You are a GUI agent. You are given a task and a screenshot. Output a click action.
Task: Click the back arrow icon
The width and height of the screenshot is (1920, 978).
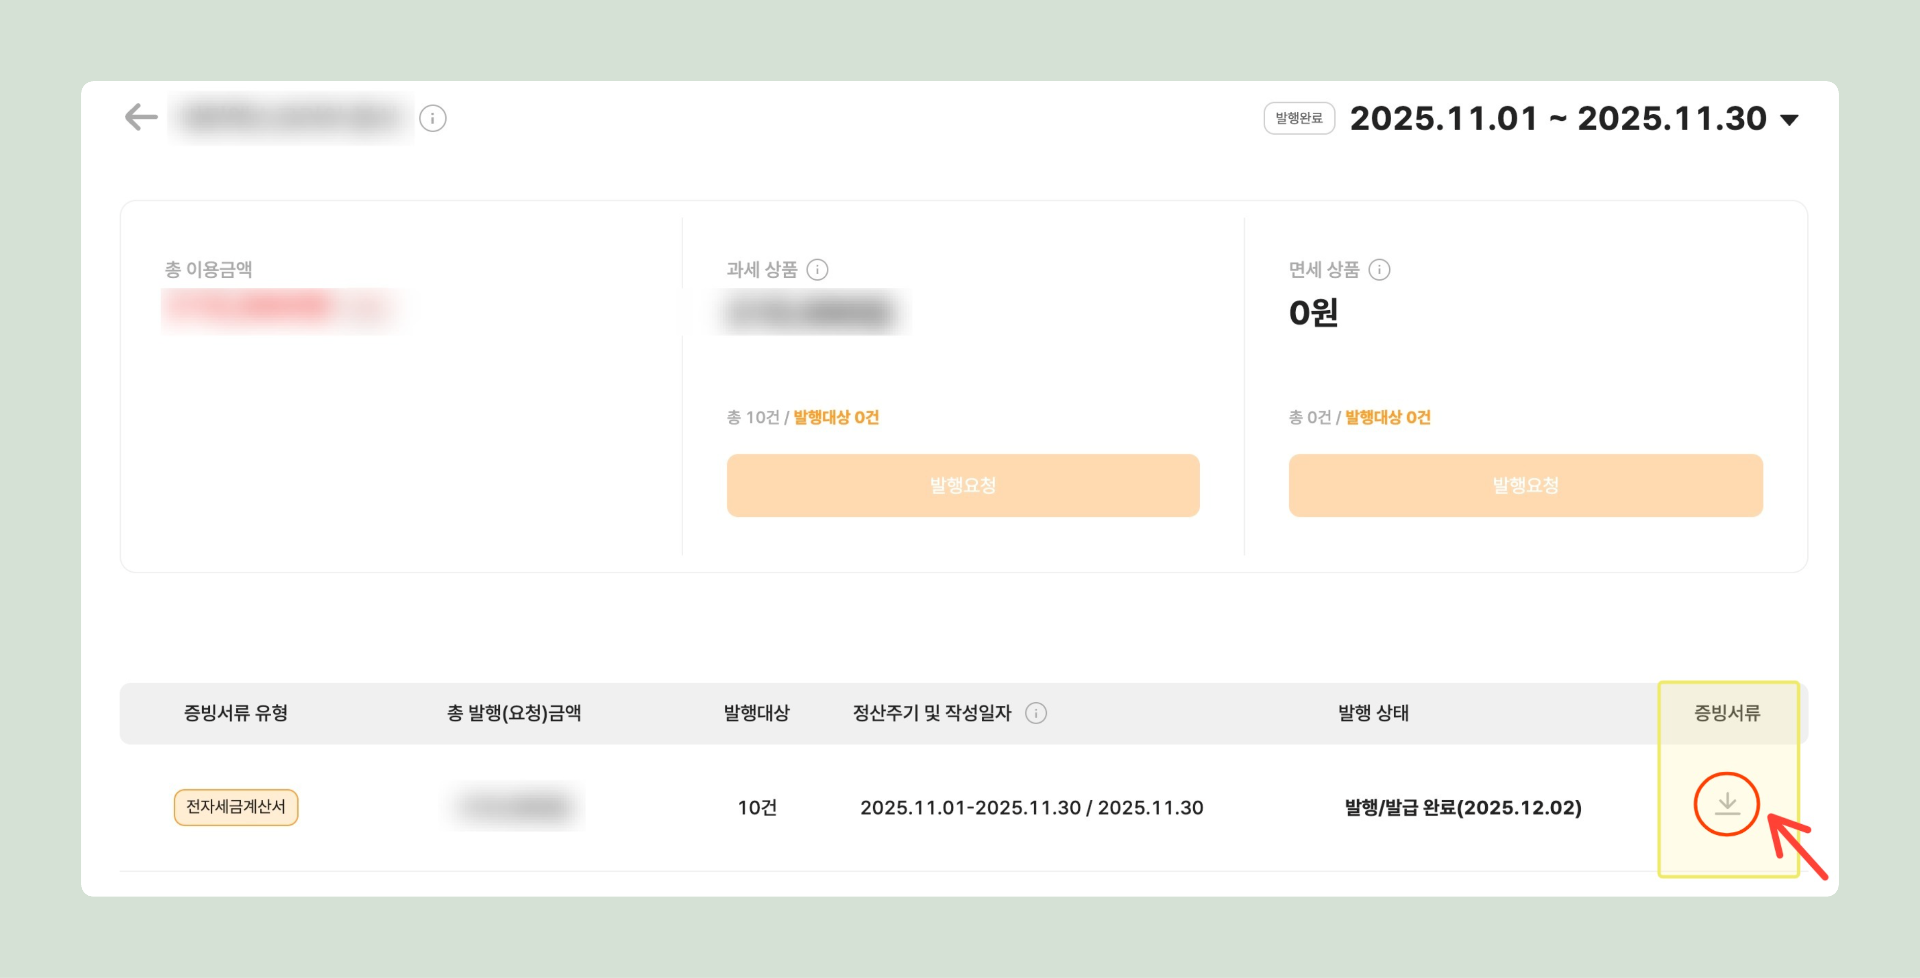coord(141,118)
